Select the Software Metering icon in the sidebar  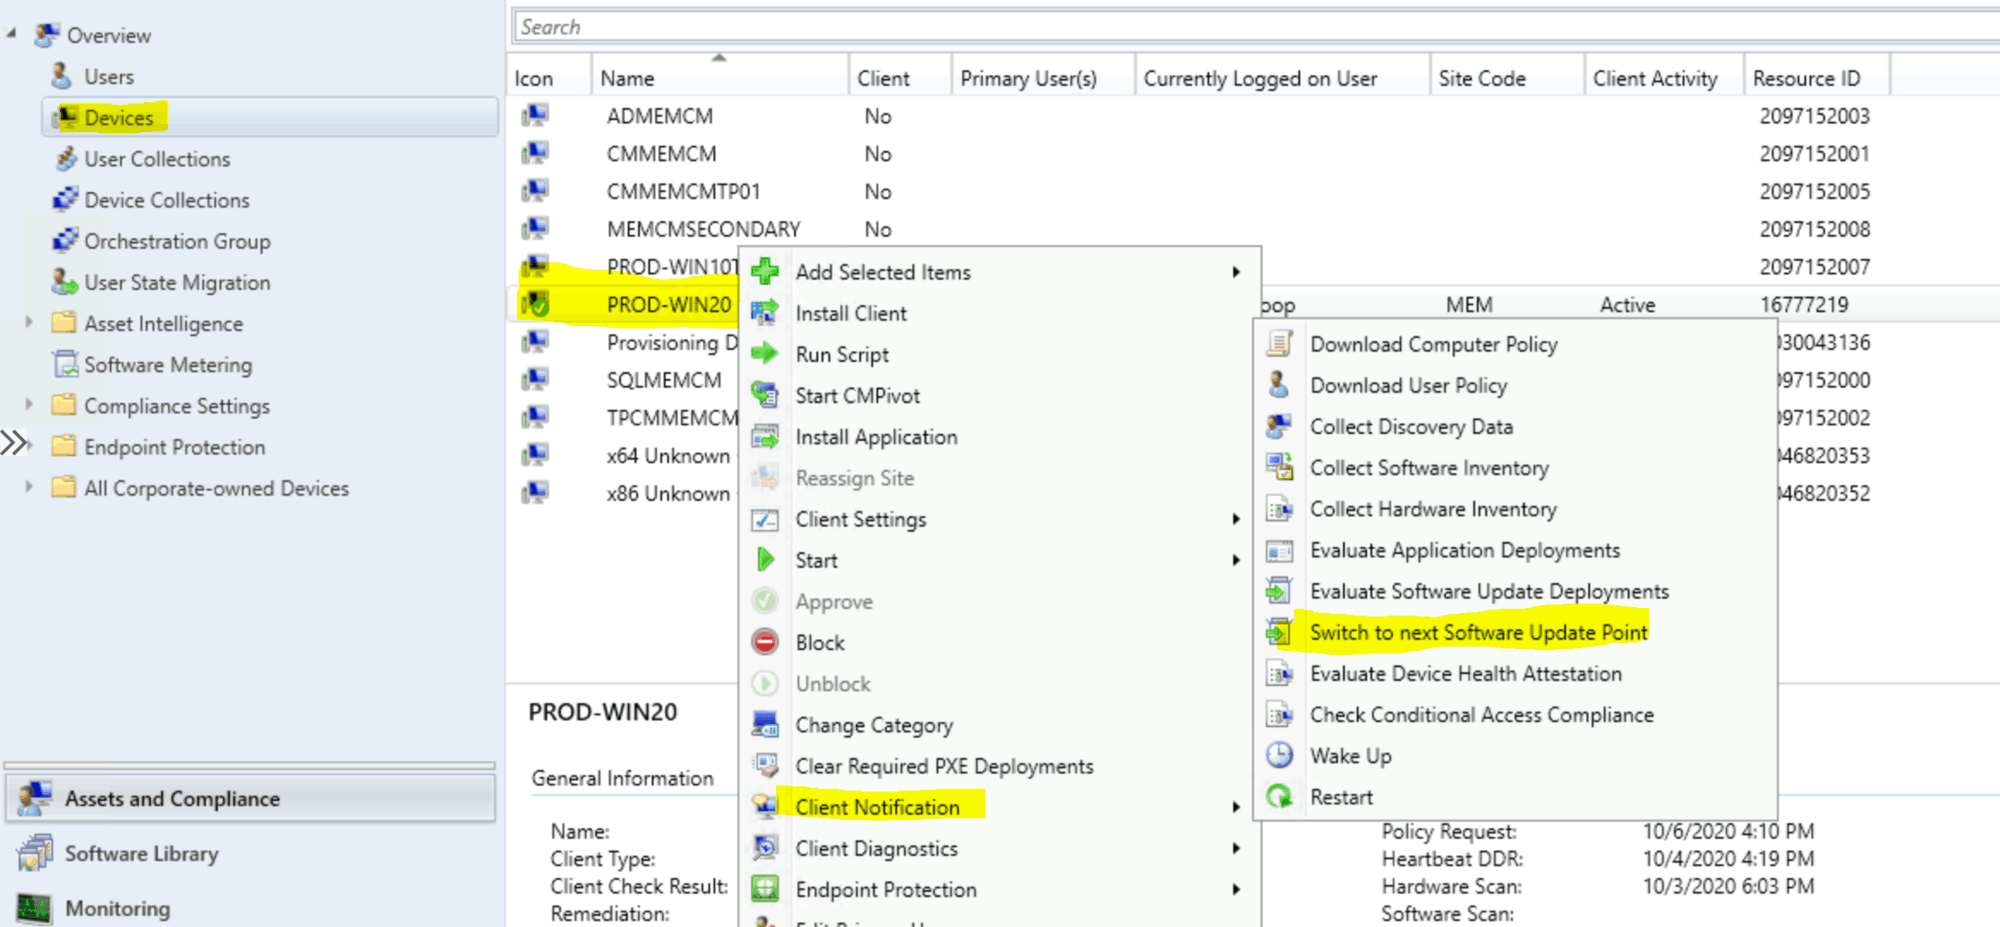[64, 364]
